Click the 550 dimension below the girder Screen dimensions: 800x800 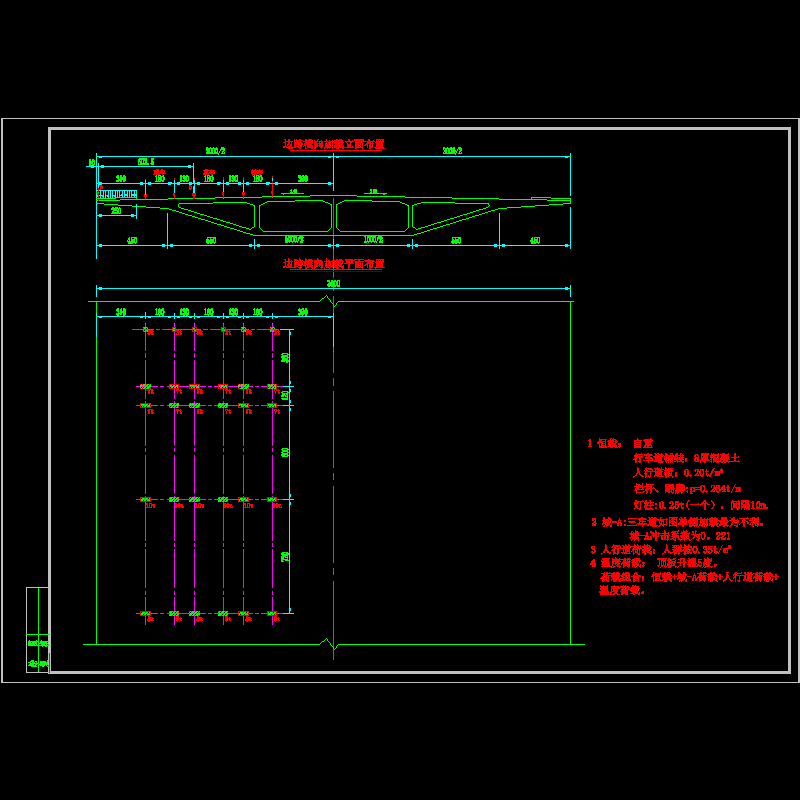pos(456,240)
